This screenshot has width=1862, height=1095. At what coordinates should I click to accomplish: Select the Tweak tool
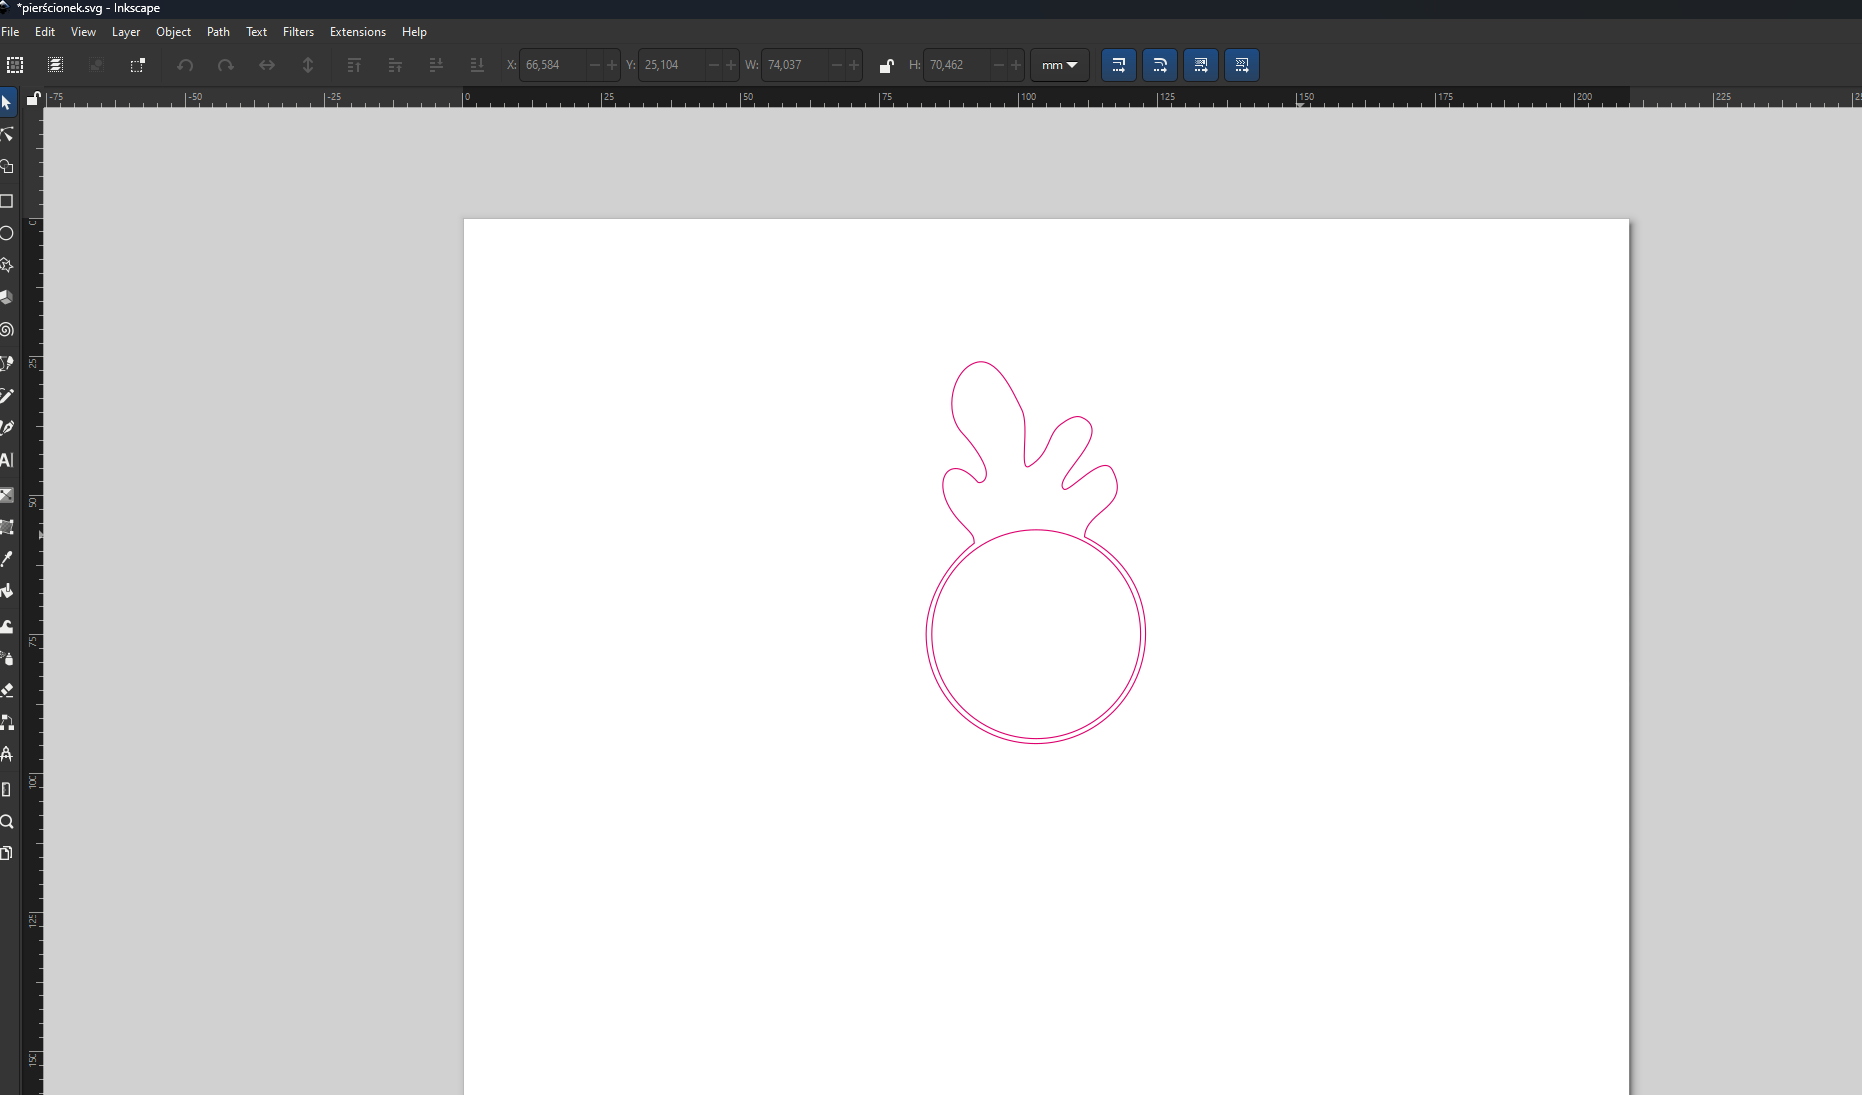pyautogui.click(x=7, y=626)
